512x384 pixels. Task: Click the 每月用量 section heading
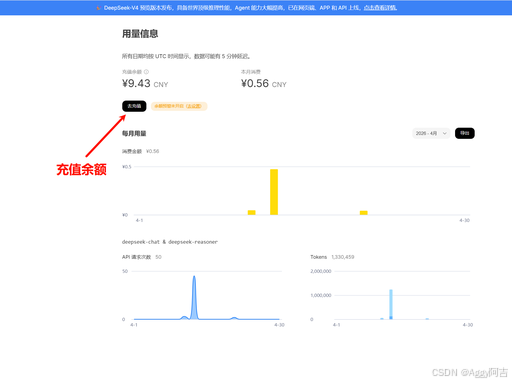(x=134, y=133)
